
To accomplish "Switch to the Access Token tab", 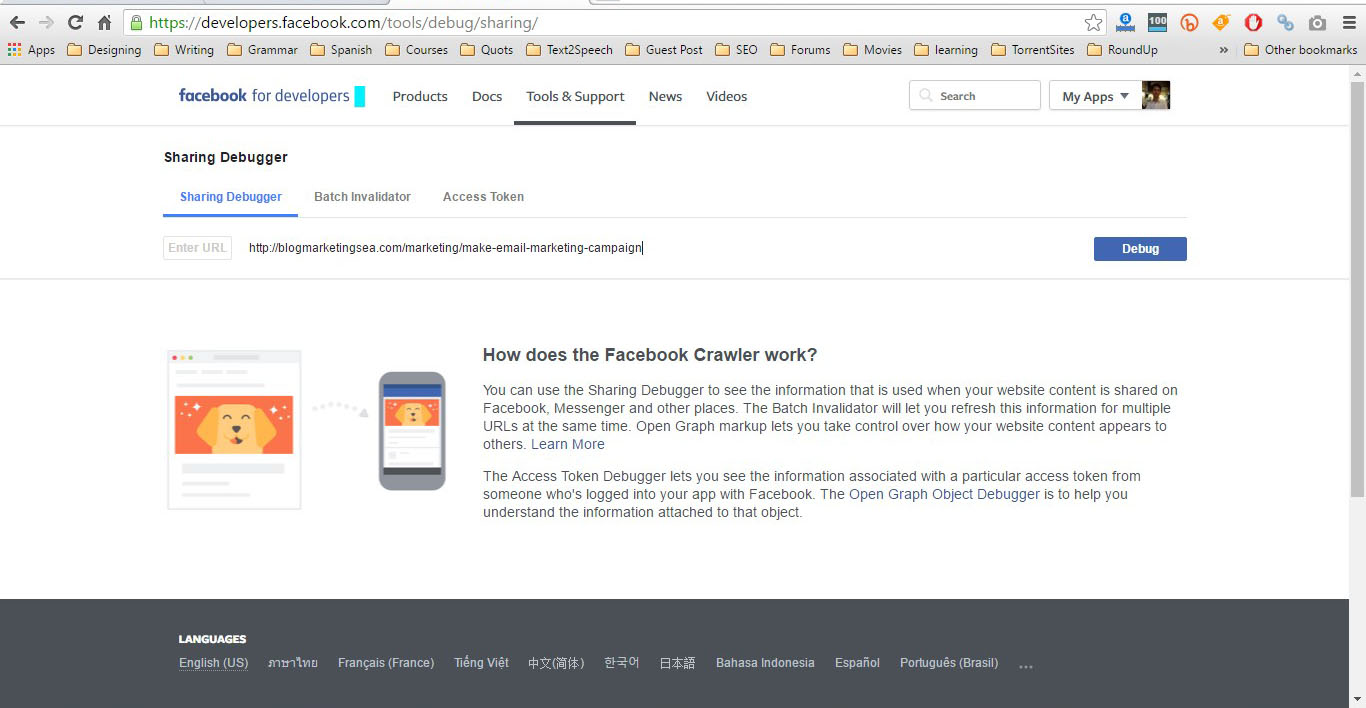I will 483,197.
